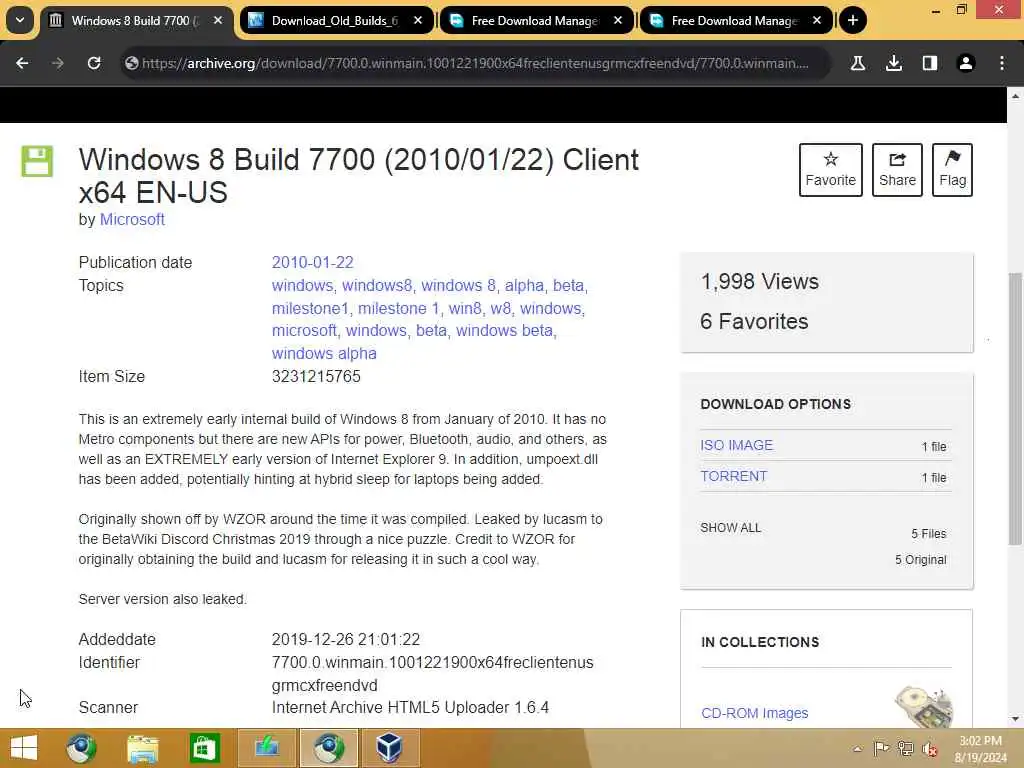Close the second Free Download Manager tab

[x=817, y=20]
